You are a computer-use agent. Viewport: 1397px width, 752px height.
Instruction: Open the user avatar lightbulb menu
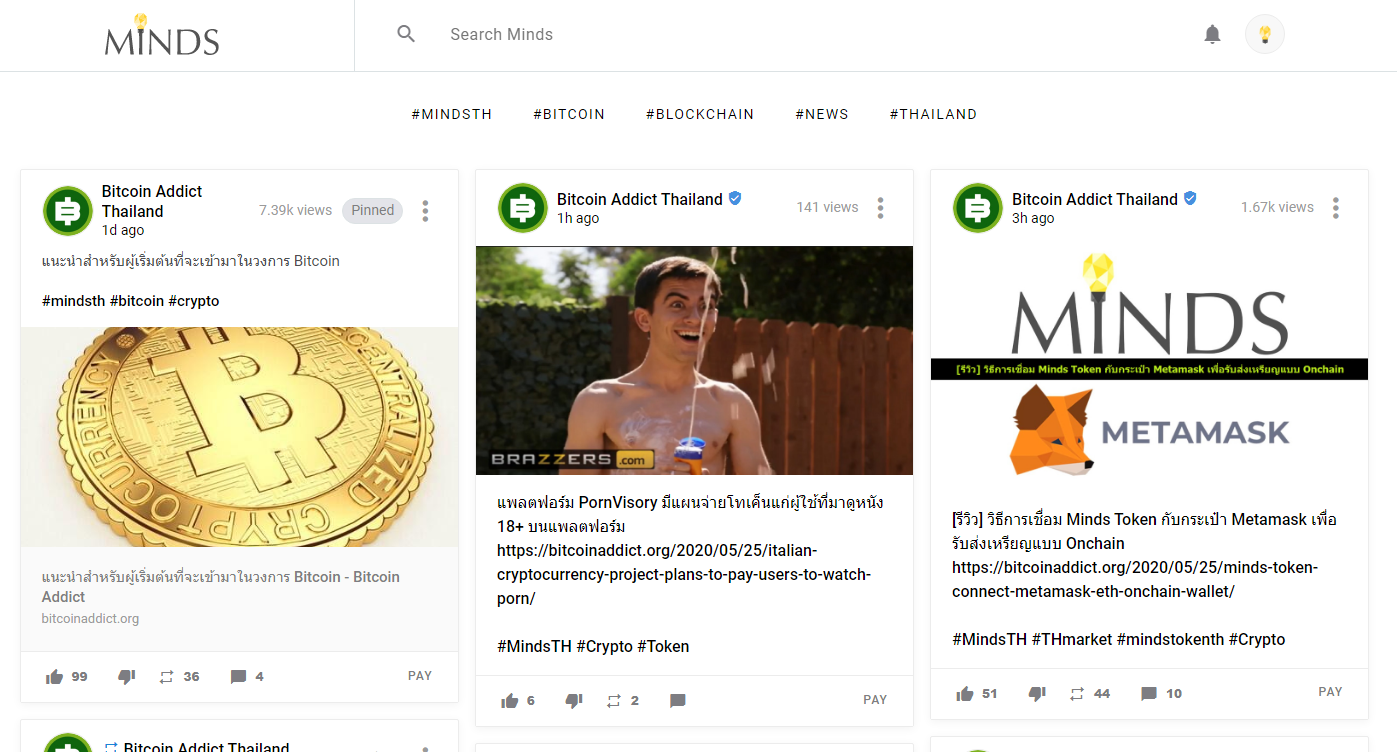[x=1265, y=34]
